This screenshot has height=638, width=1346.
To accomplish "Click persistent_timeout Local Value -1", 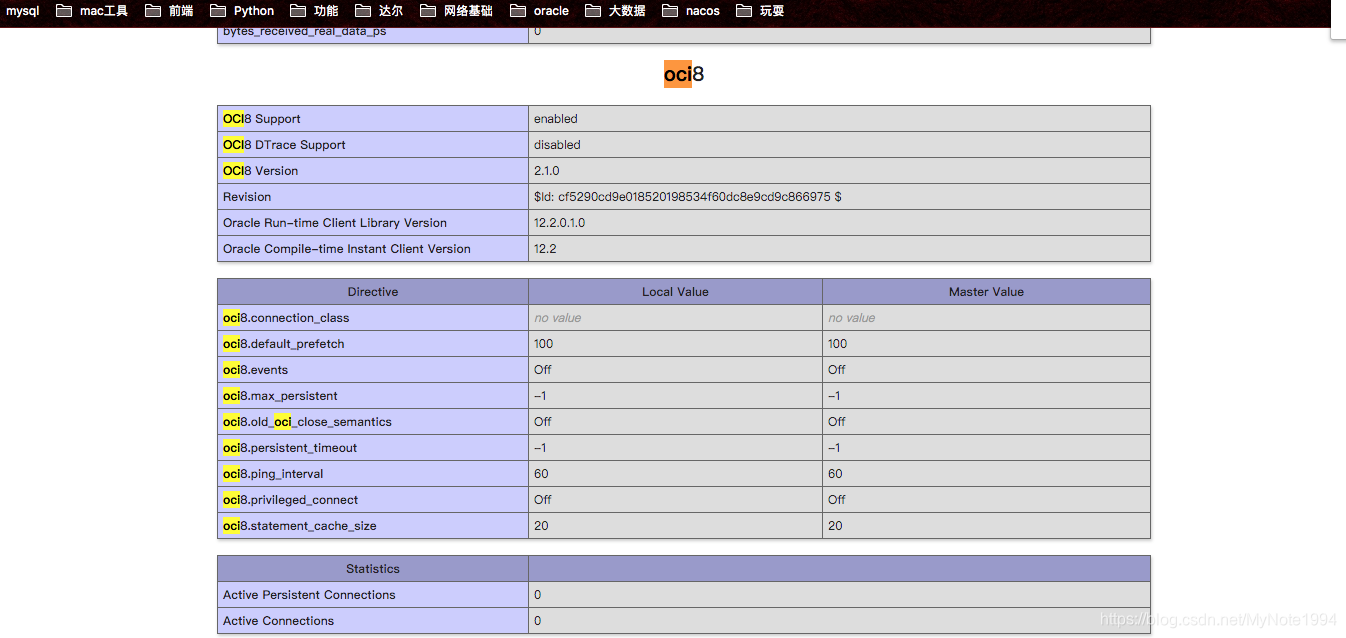I will click(541, 448).
